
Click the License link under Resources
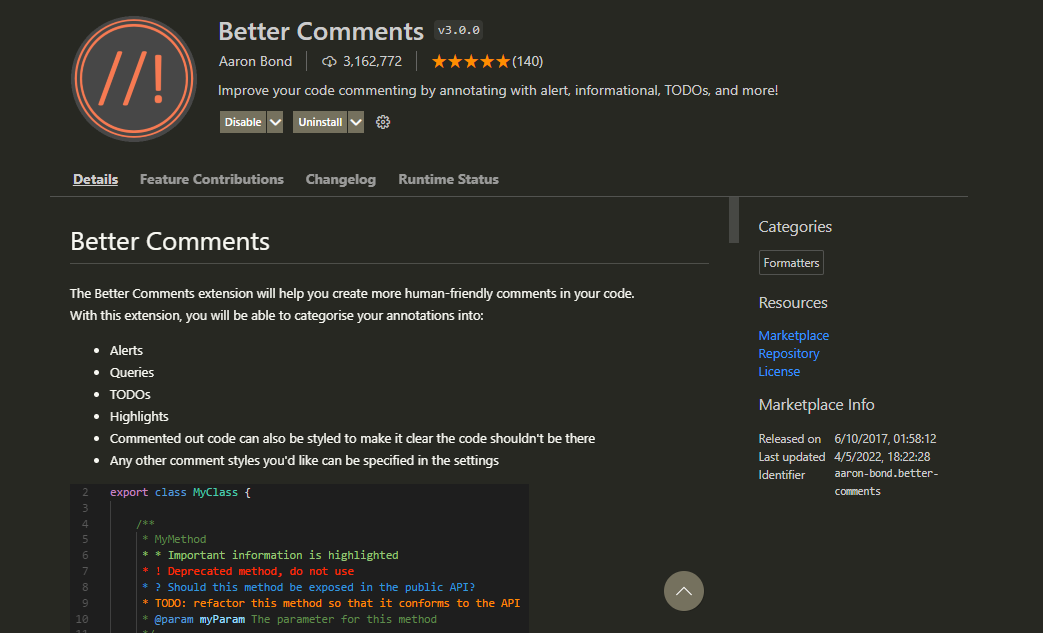point(779,371)
